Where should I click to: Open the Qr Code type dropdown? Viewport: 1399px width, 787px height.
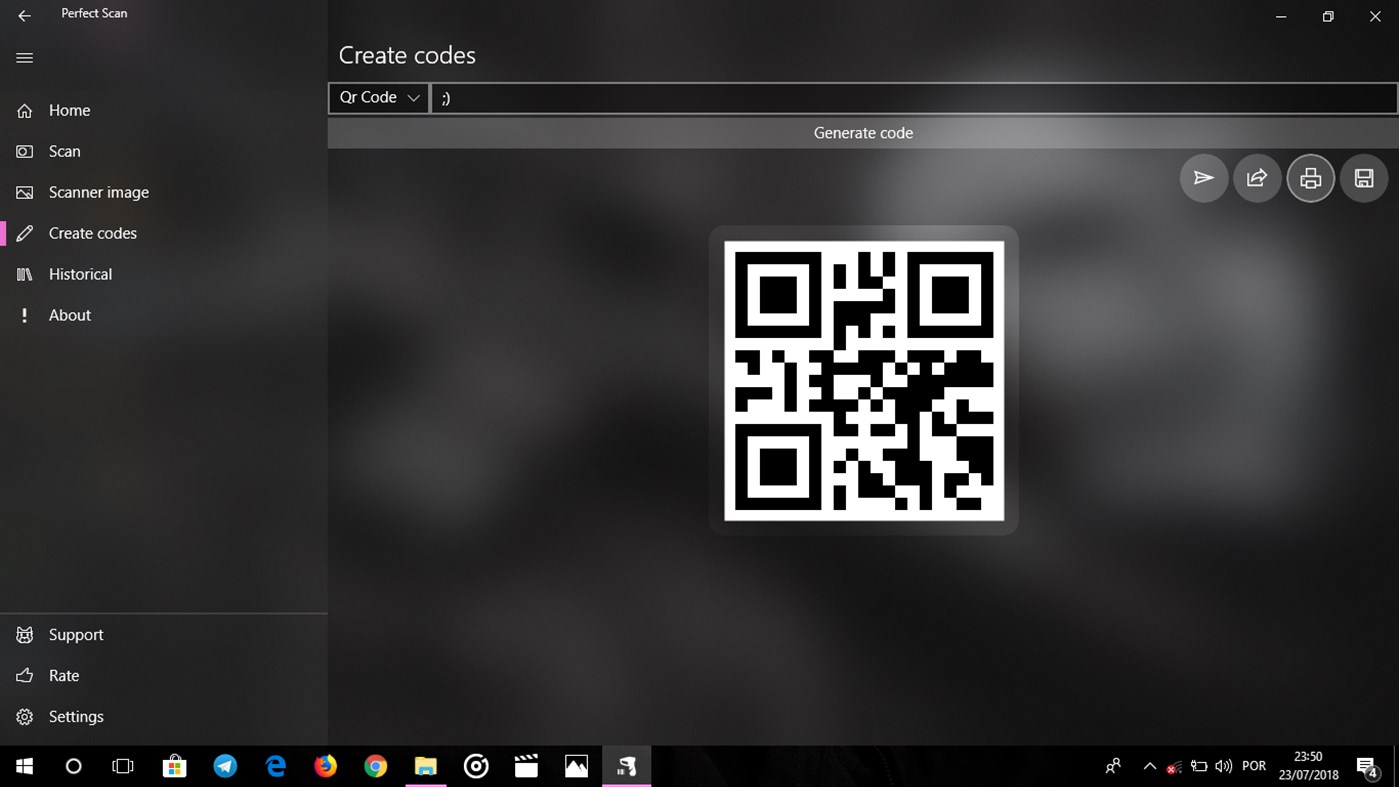pos(378,97)
